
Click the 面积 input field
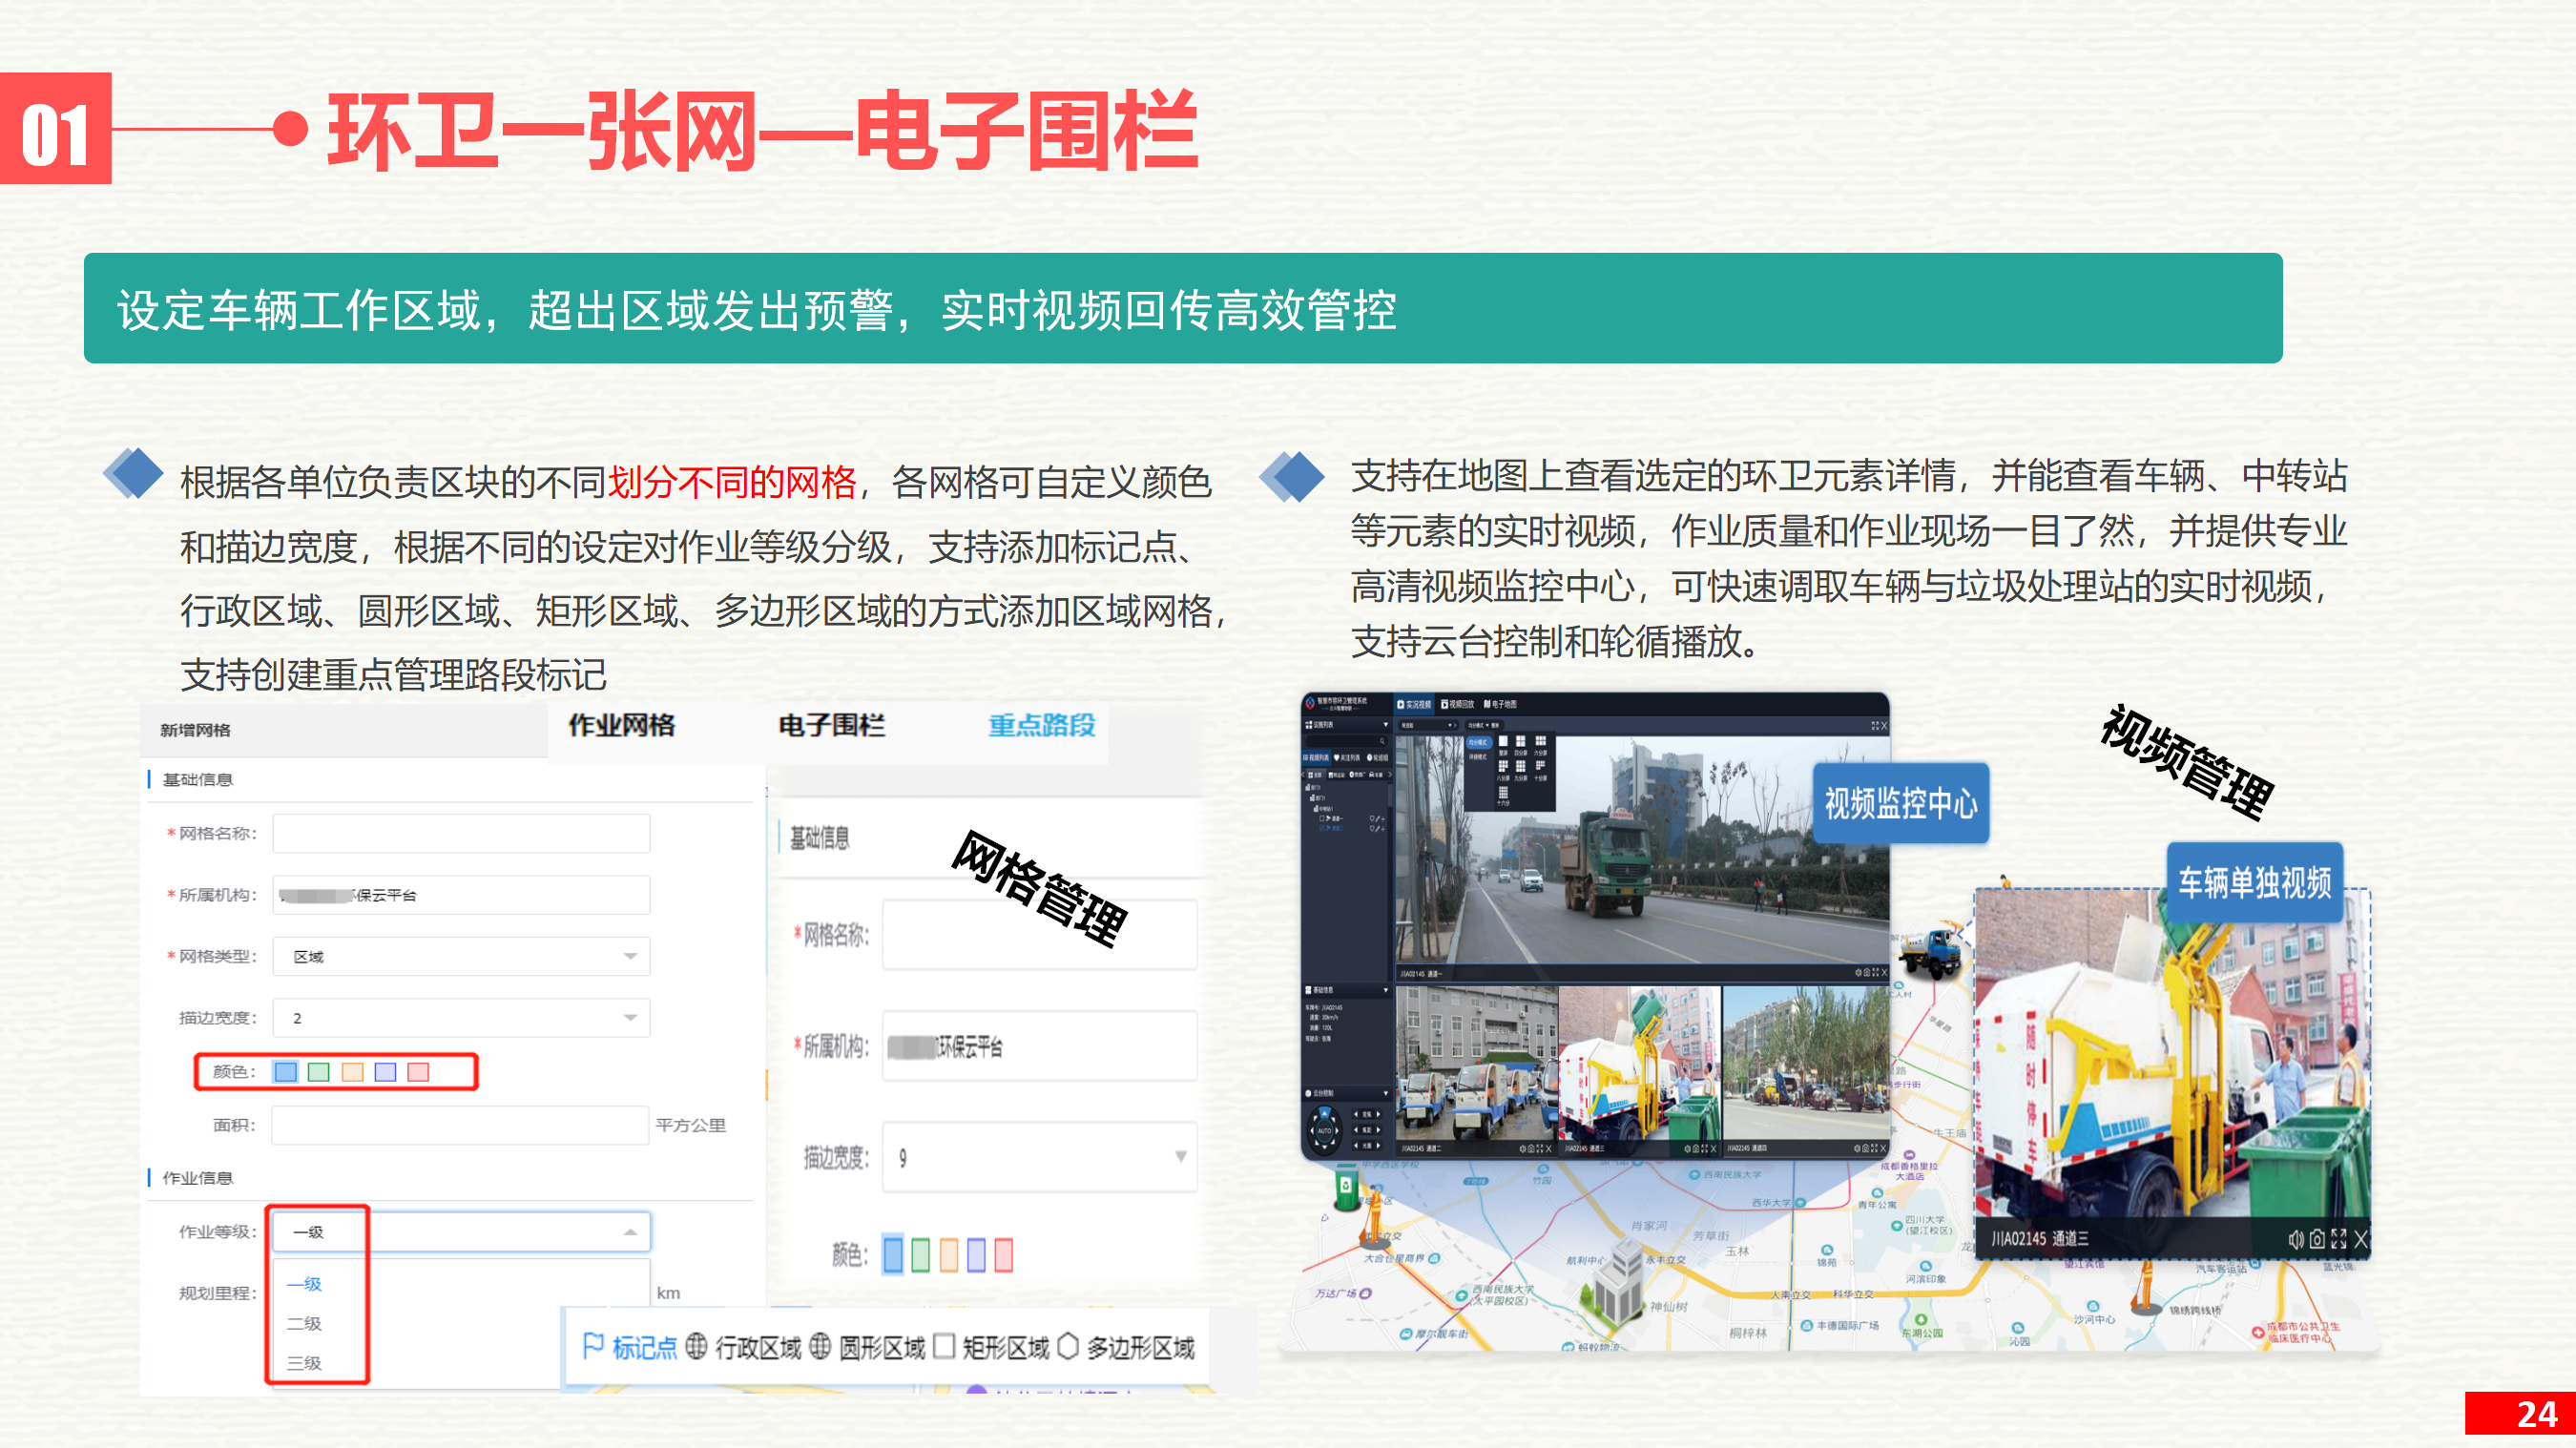tap(460, 1125)
